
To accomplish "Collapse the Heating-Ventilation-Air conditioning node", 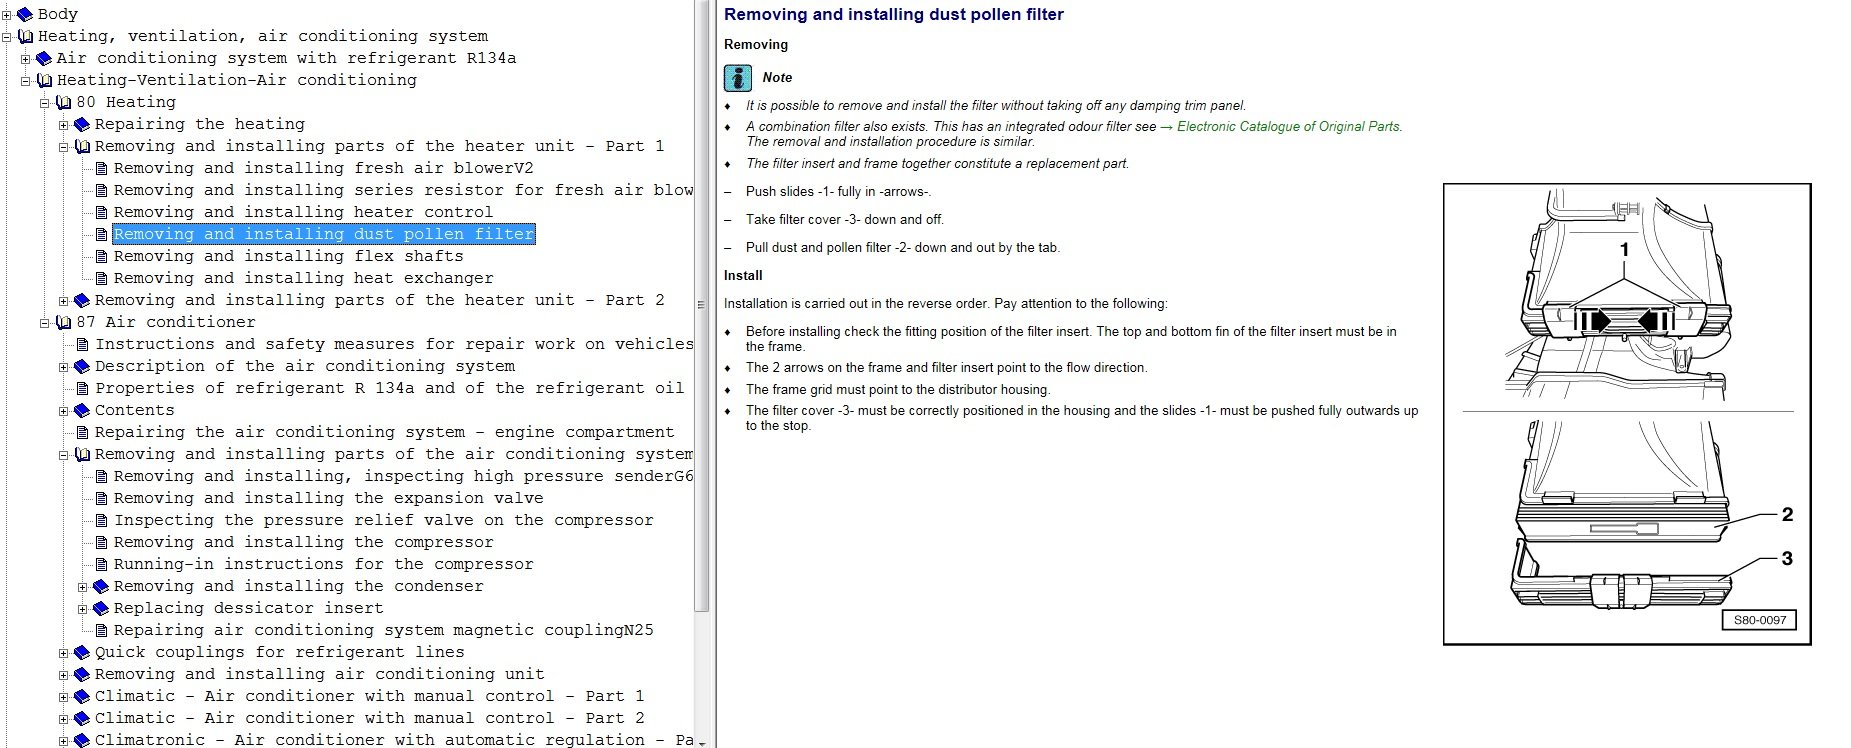I will tap(26, 81).
